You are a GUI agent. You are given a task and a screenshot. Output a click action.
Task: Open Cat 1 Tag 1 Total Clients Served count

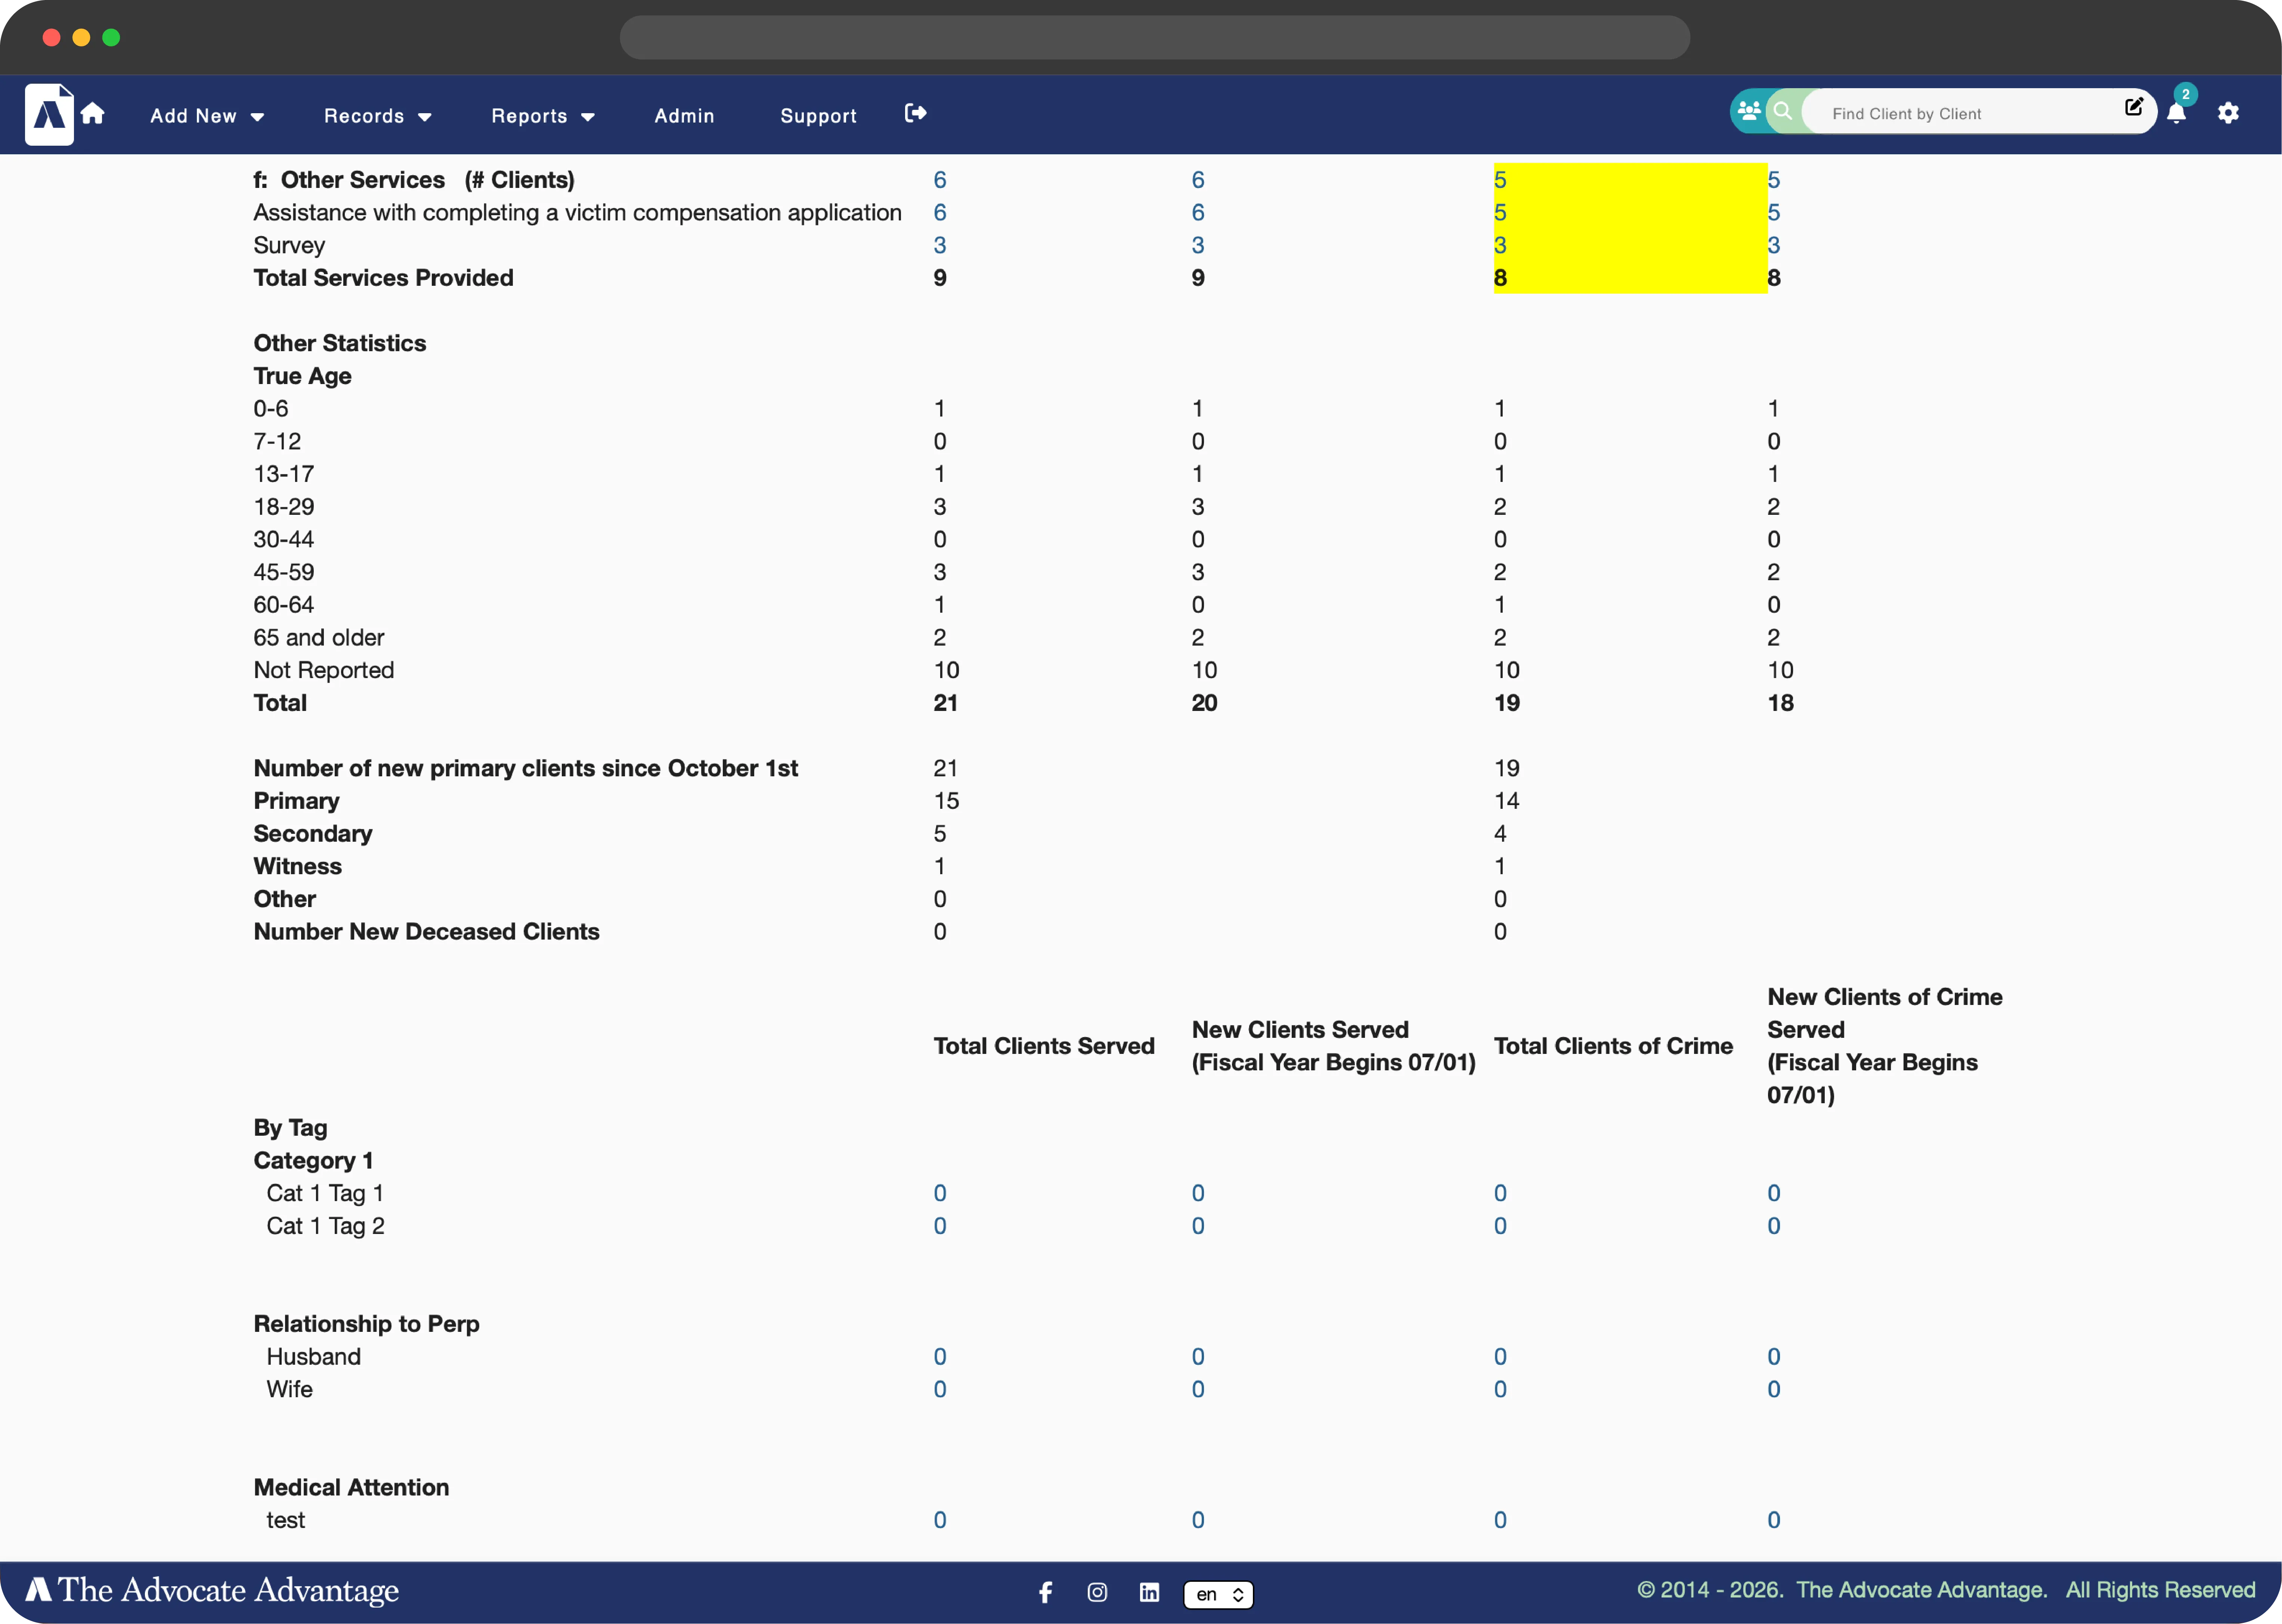tap(939, 1193)
